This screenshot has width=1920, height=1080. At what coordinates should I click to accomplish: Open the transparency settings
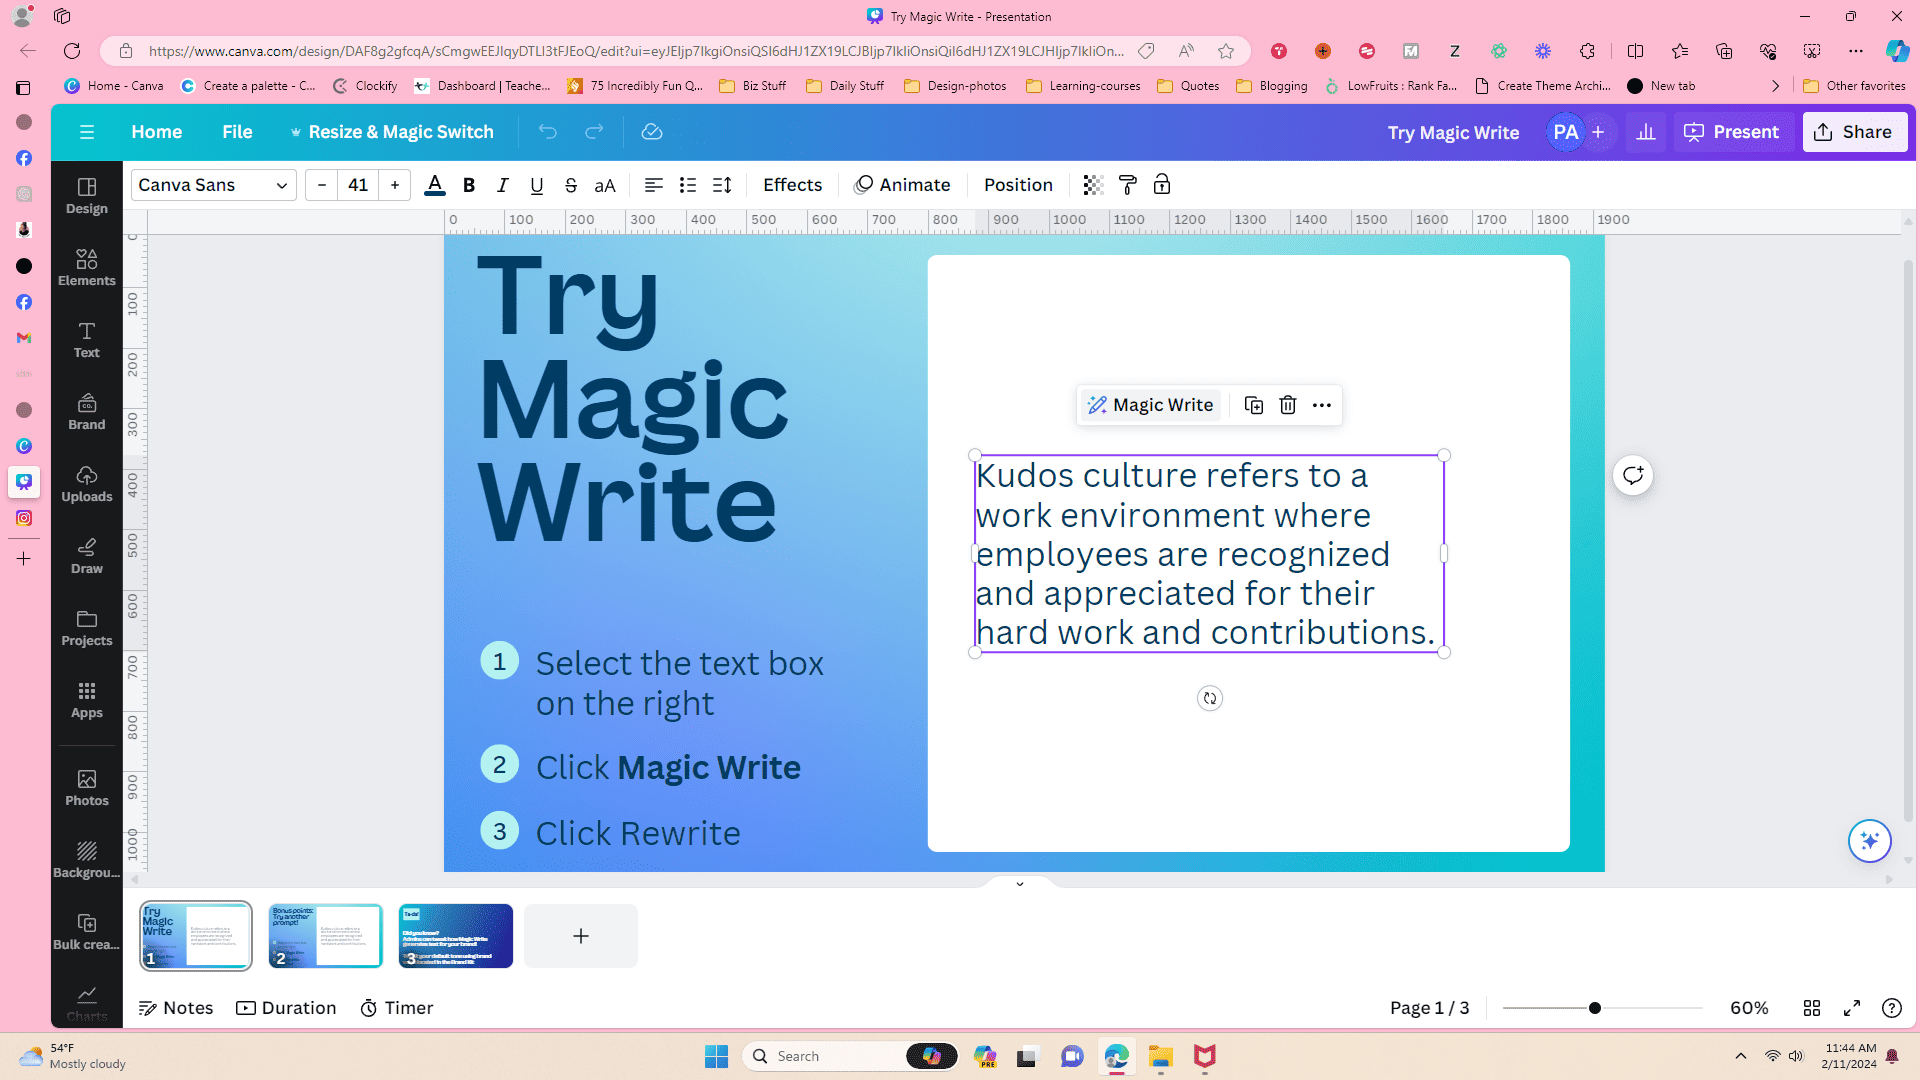[x=1091, y=185]
